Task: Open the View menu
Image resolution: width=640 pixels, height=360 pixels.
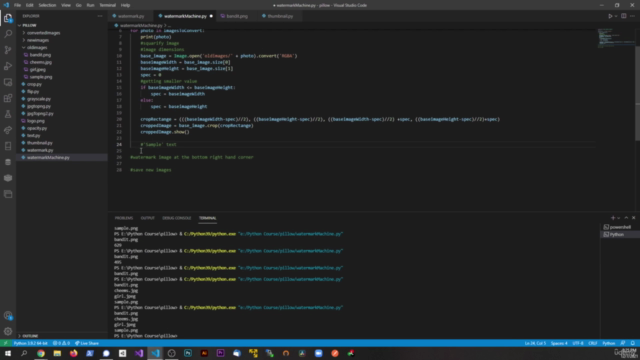Action: (x=66, y=5)
